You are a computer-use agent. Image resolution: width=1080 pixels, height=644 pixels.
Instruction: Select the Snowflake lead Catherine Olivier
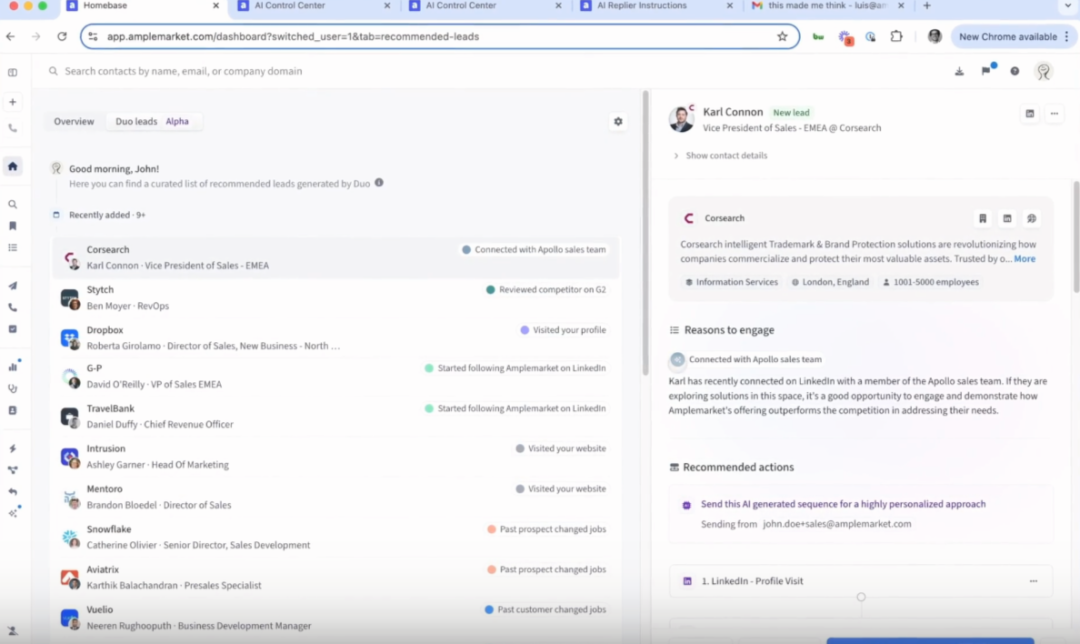pyautogui.click(x=335, y=537)
